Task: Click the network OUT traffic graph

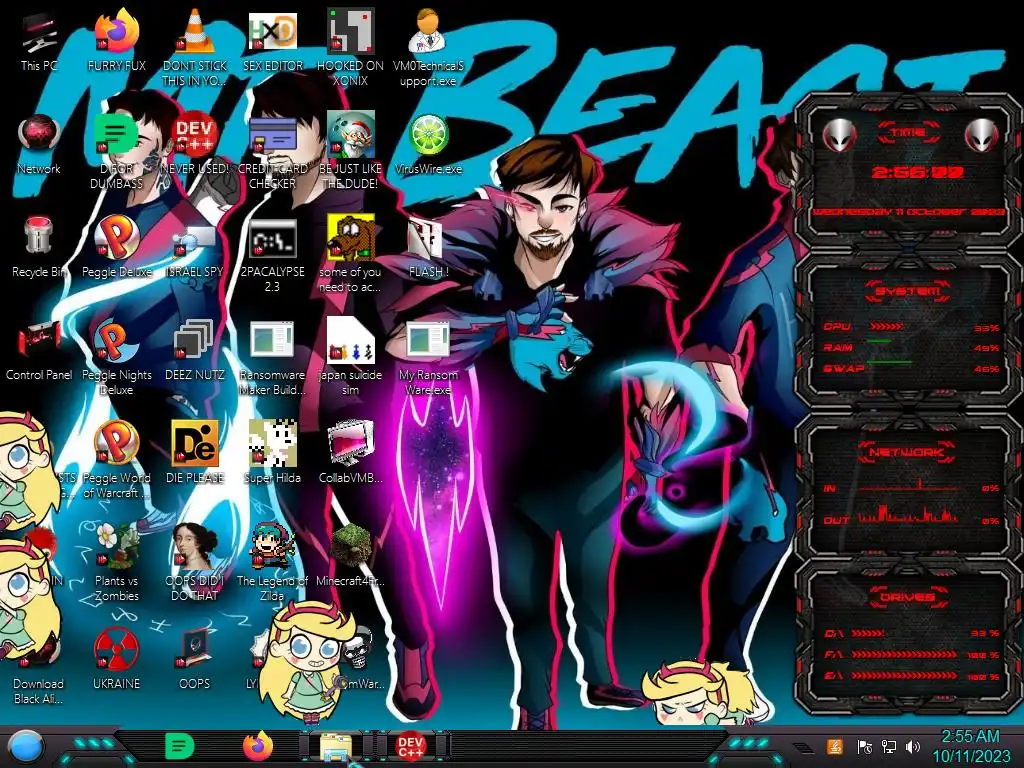Action: [x=908, y=515]
